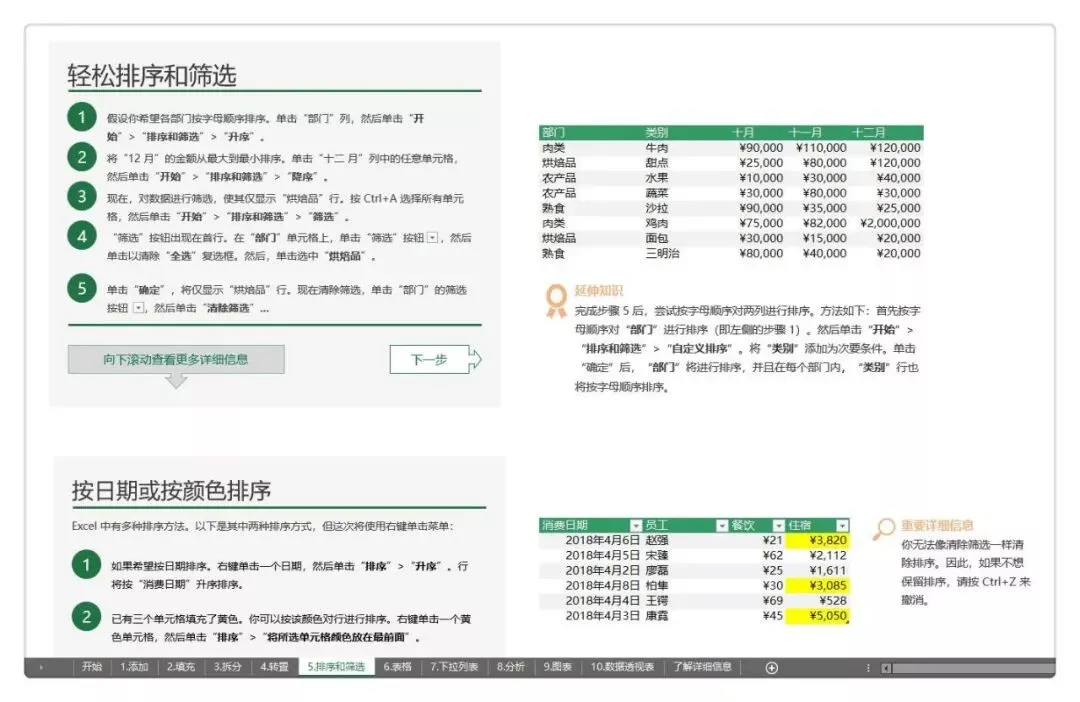
Task: Click the sheet navigation arrow before 开始 tab
Action: (x=41, y=668)
